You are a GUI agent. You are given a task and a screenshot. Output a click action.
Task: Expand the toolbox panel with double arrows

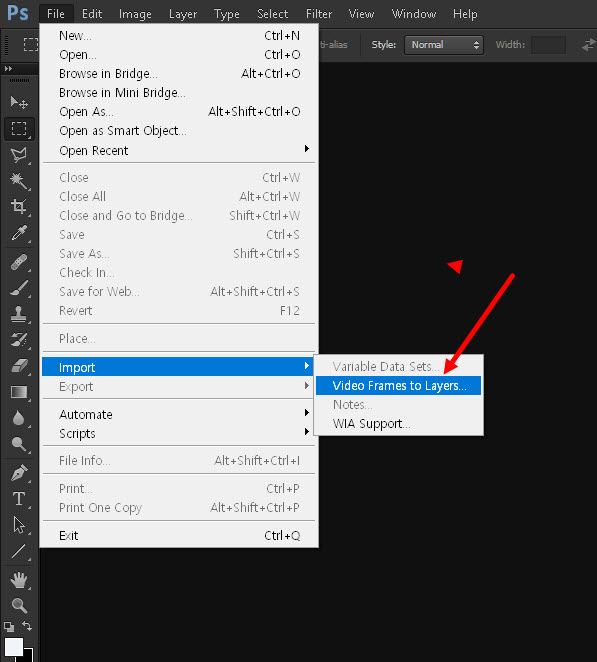(8, 68)
